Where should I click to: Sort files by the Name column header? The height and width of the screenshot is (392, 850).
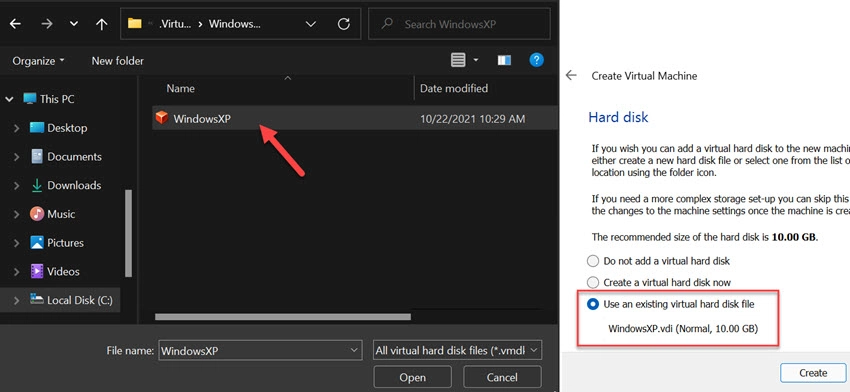(180, 88)
